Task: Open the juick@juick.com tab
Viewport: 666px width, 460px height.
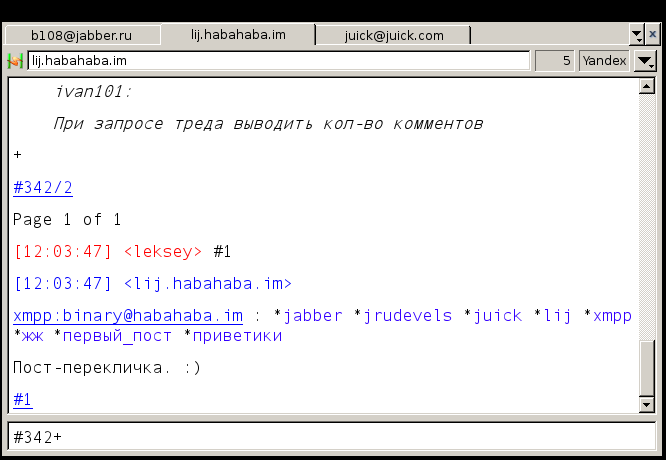Action: (x=394, y=35)
